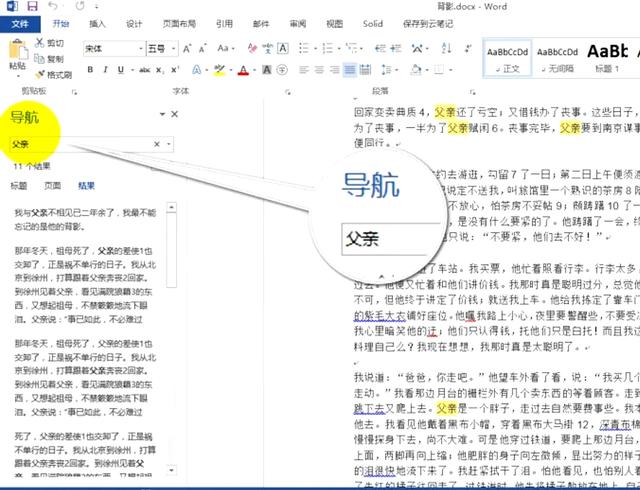640x490 pixels.
Task: Open result '我与父亲不相见已二年余了'
Action: (x=85, y=219)
